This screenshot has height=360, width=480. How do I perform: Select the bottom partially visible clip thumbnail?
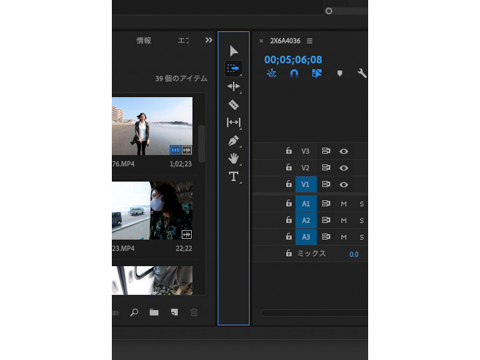click(152, 280)
